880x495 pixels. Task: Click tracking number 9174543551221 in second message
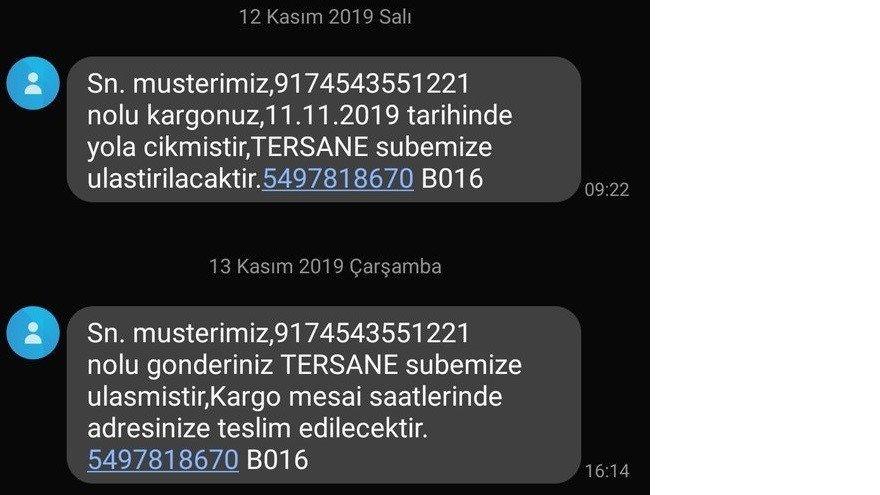pos(372,333)
